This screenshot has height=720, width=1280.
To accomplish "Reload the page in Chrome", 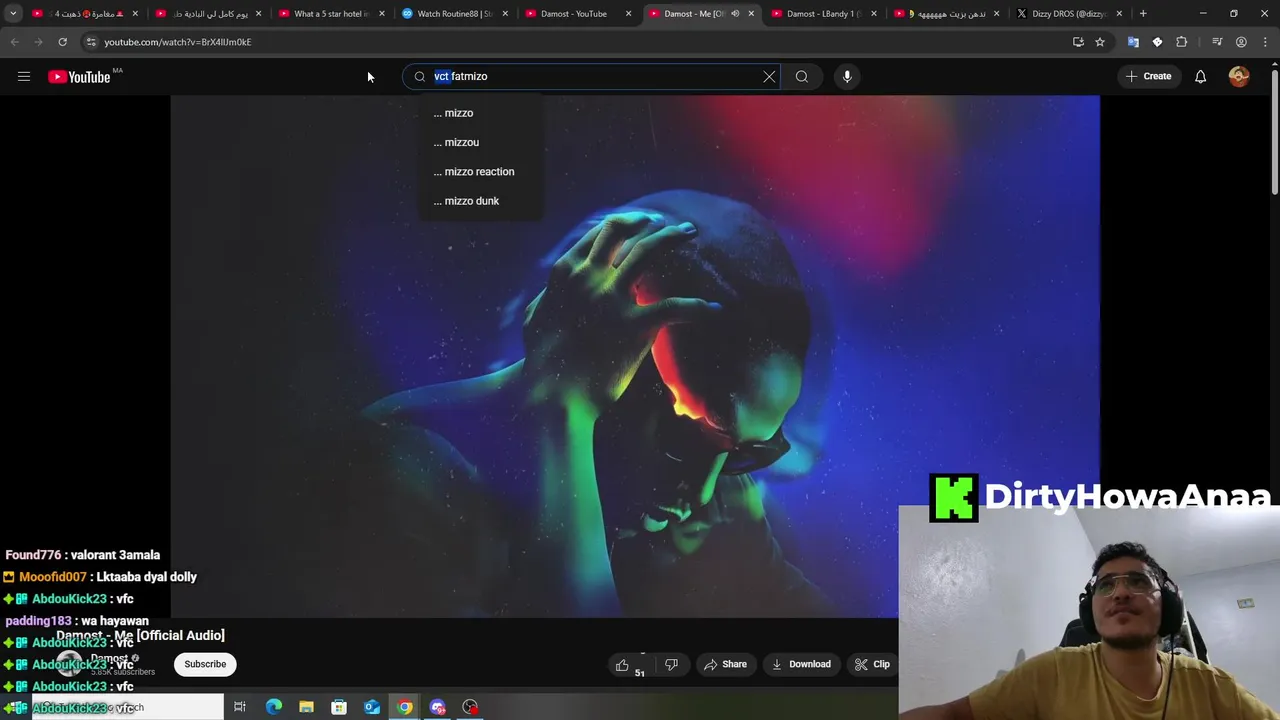I will point(62,42).
